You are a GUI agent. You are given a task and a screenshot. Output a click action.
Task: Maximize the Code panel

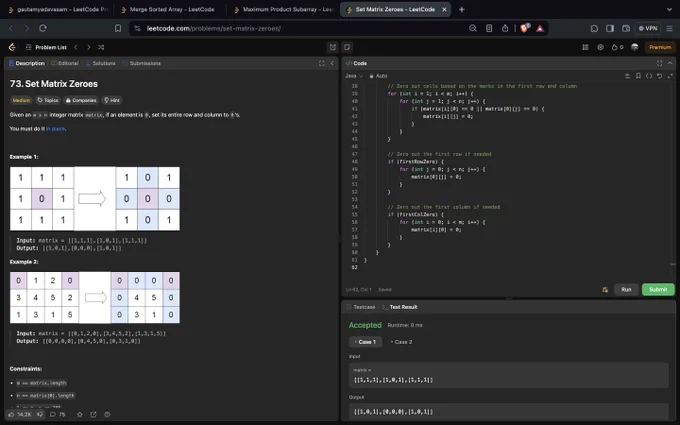pyautogui.click(x=659, y=63)
